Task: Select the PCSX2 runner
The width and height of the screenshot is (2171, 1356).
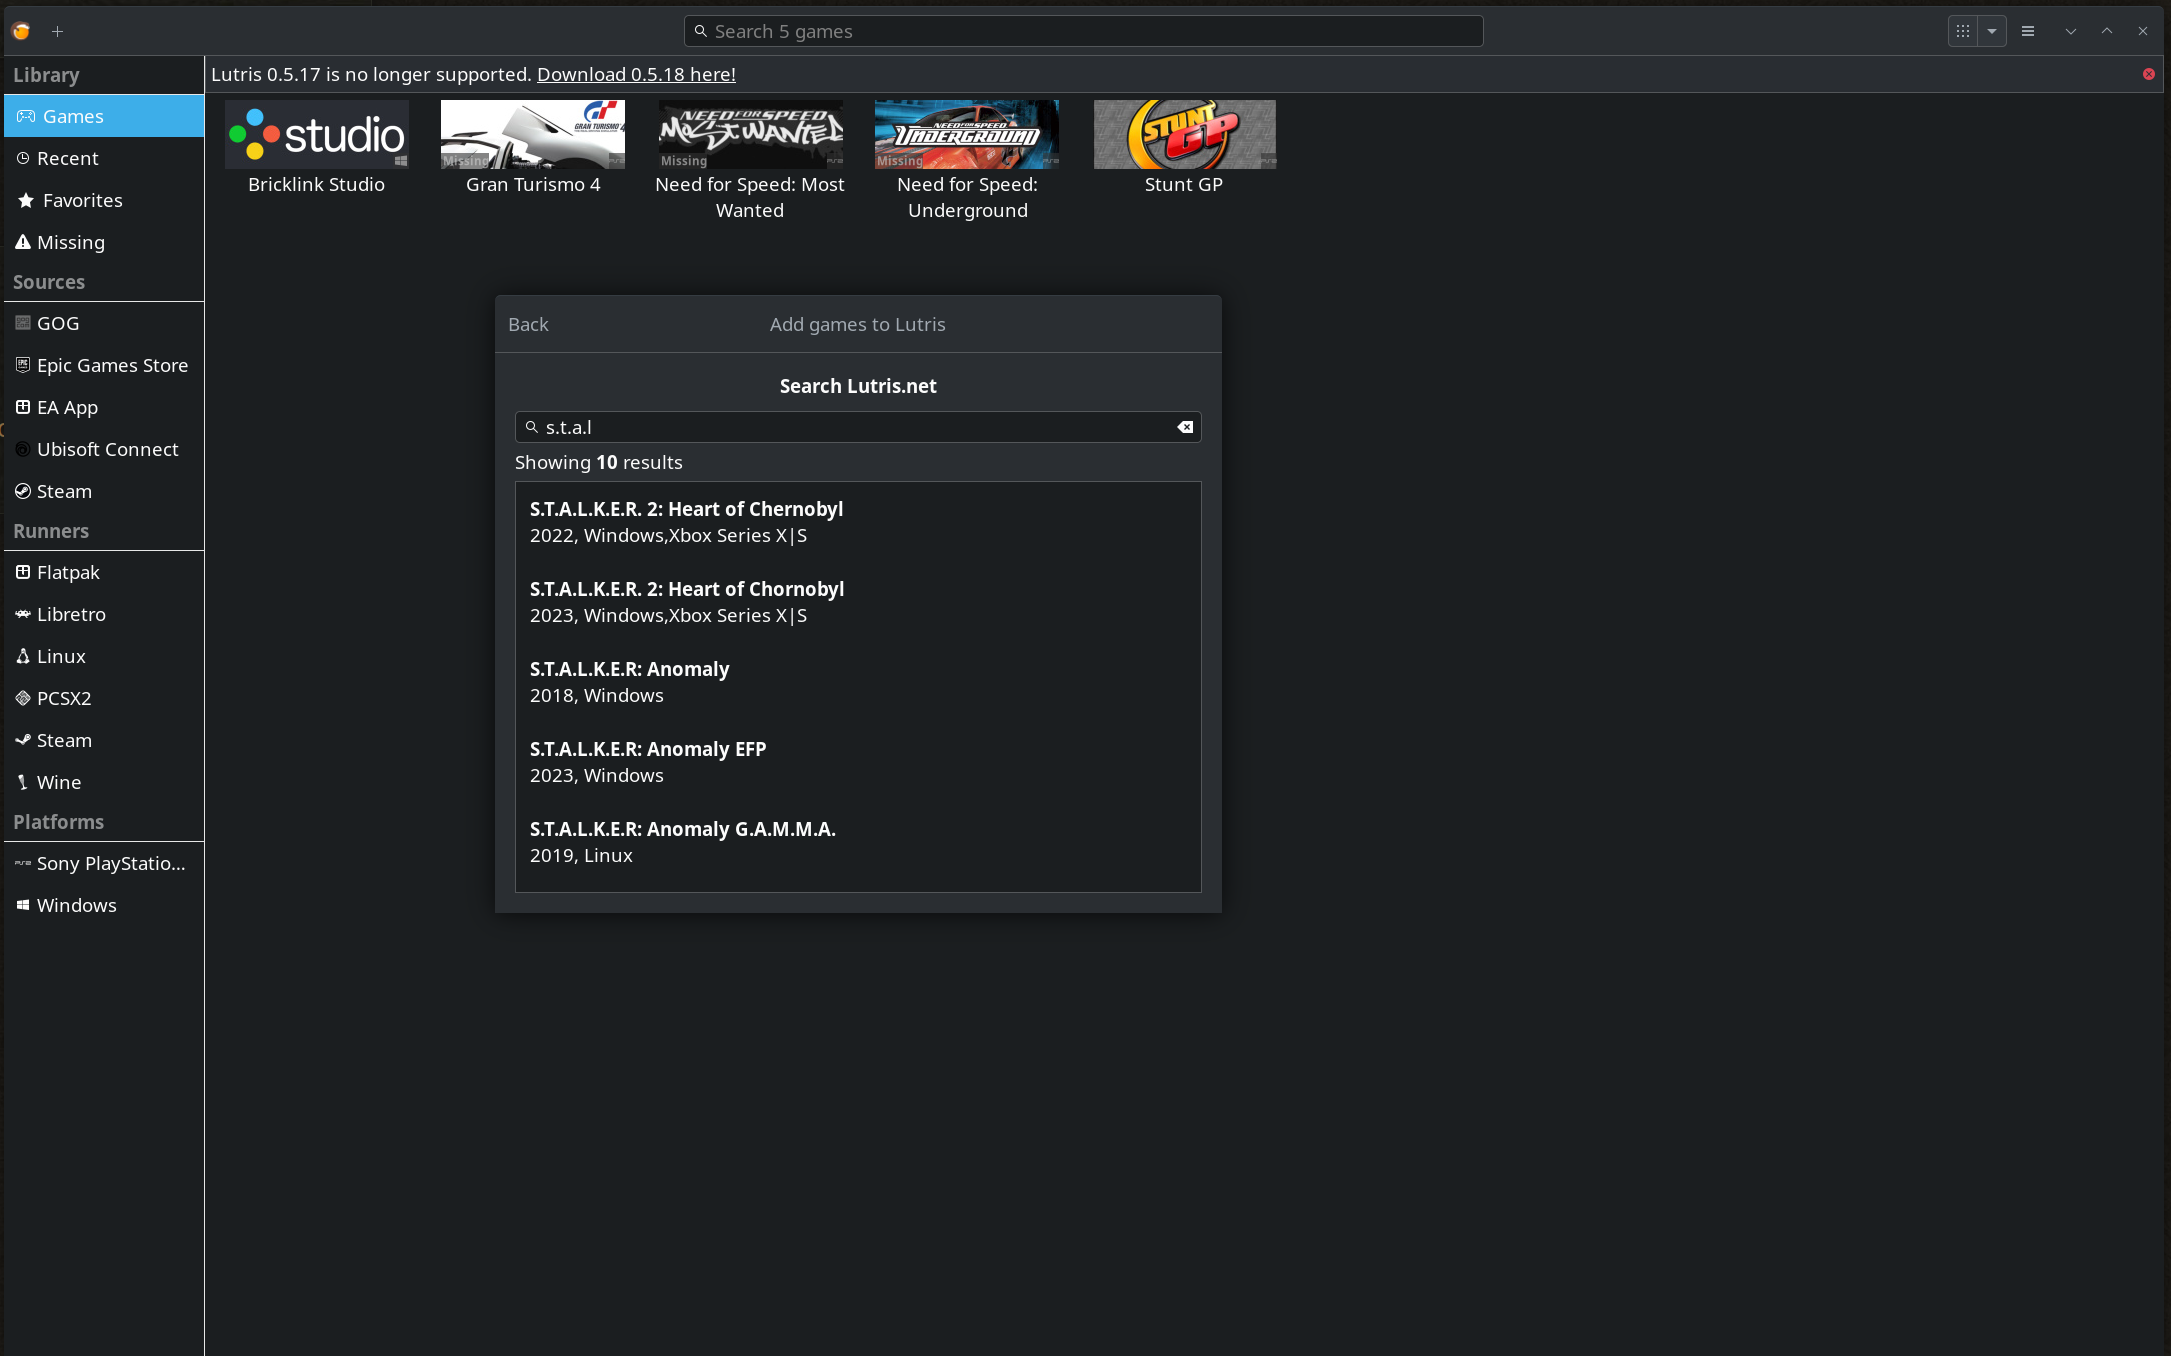Action: point(104,698)
